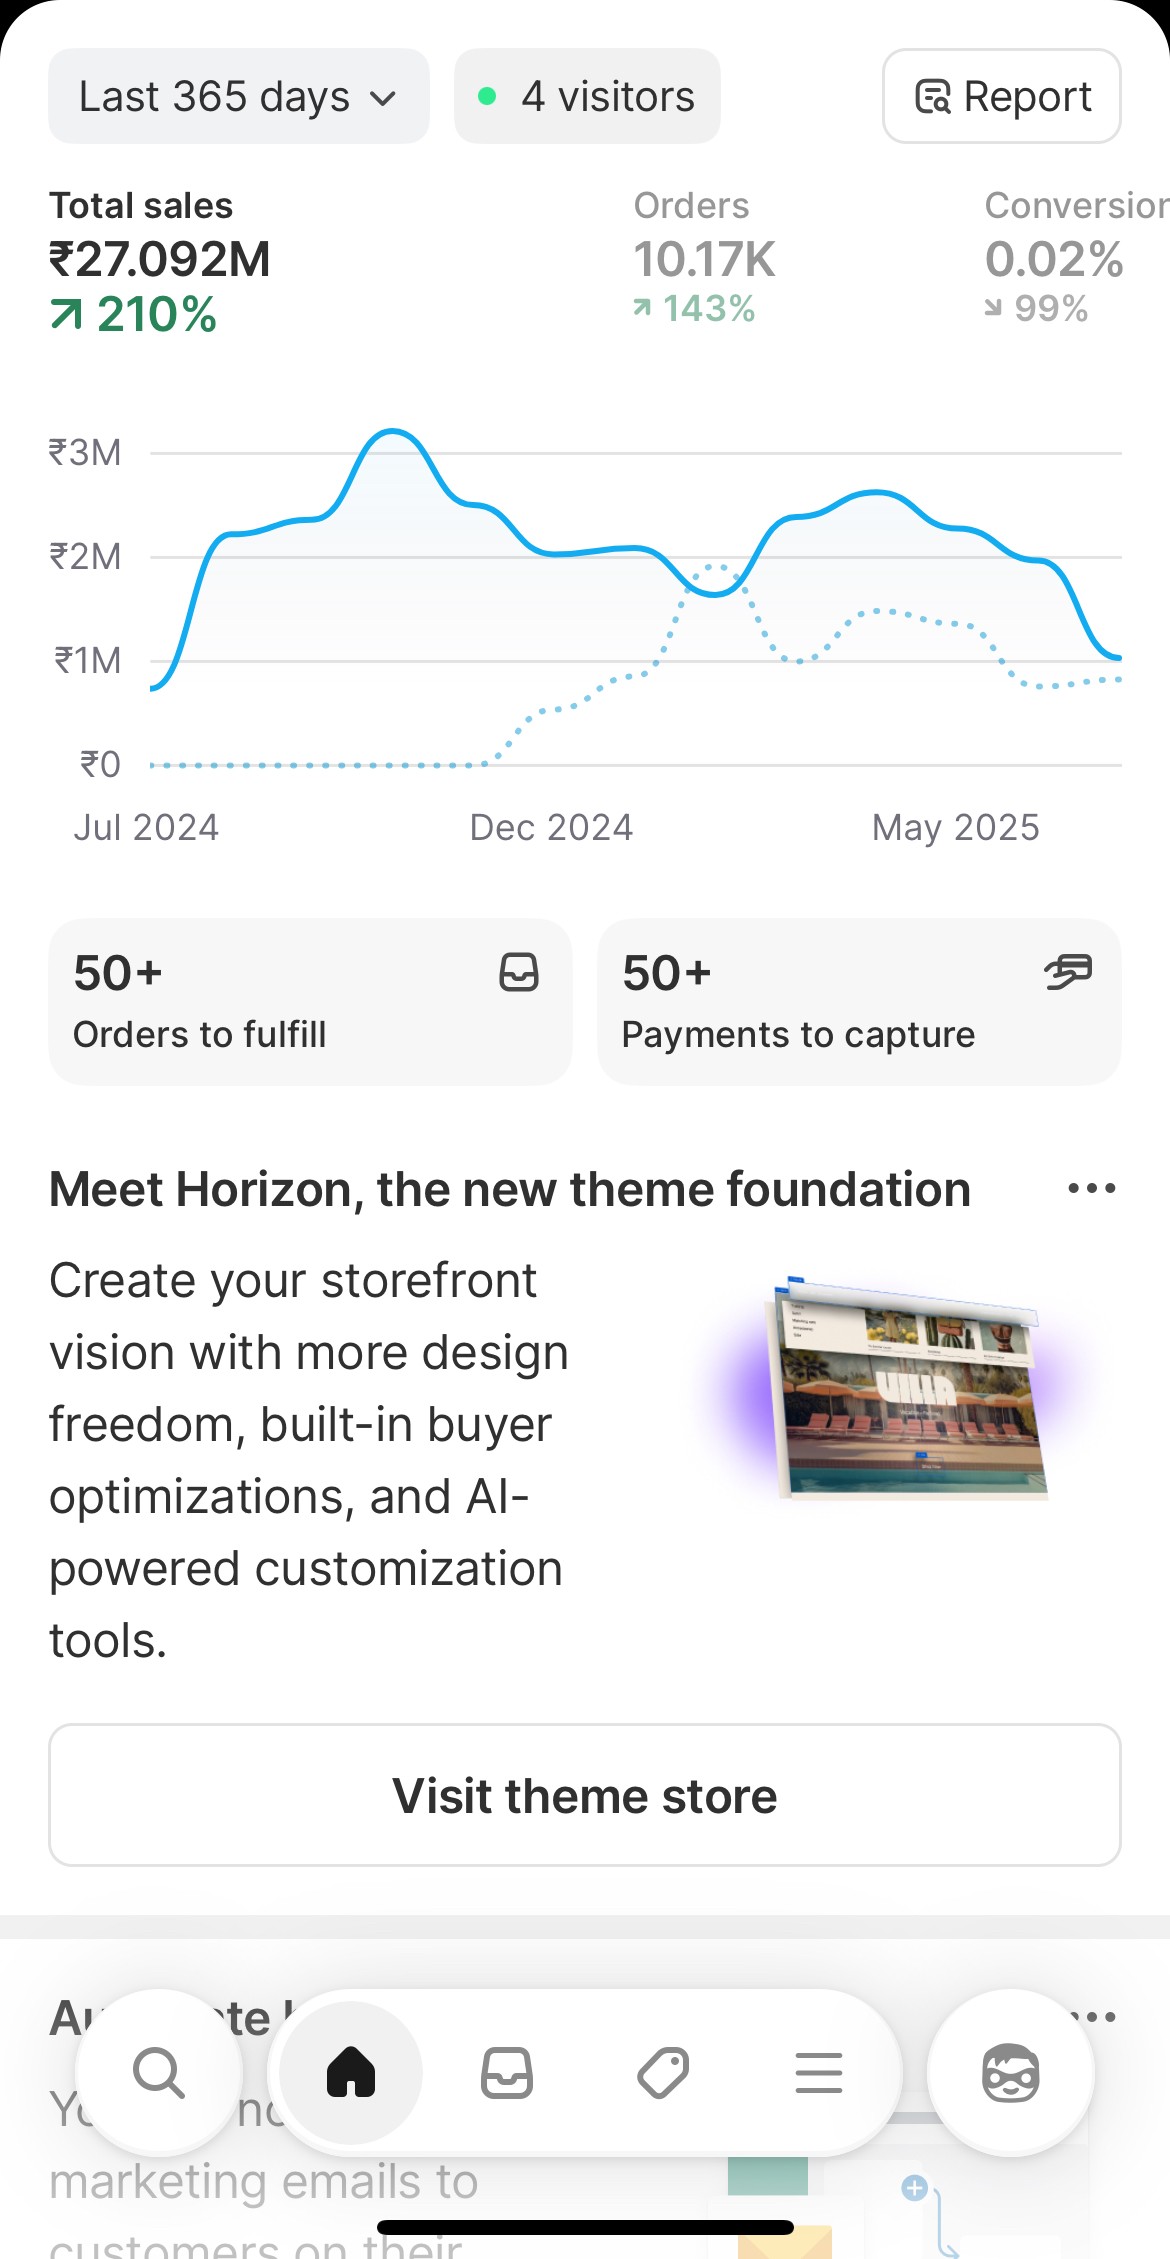This screenshot has width=1170, height=2259.
Task: Click Visit theme store button
Action: pos(585,1795)
